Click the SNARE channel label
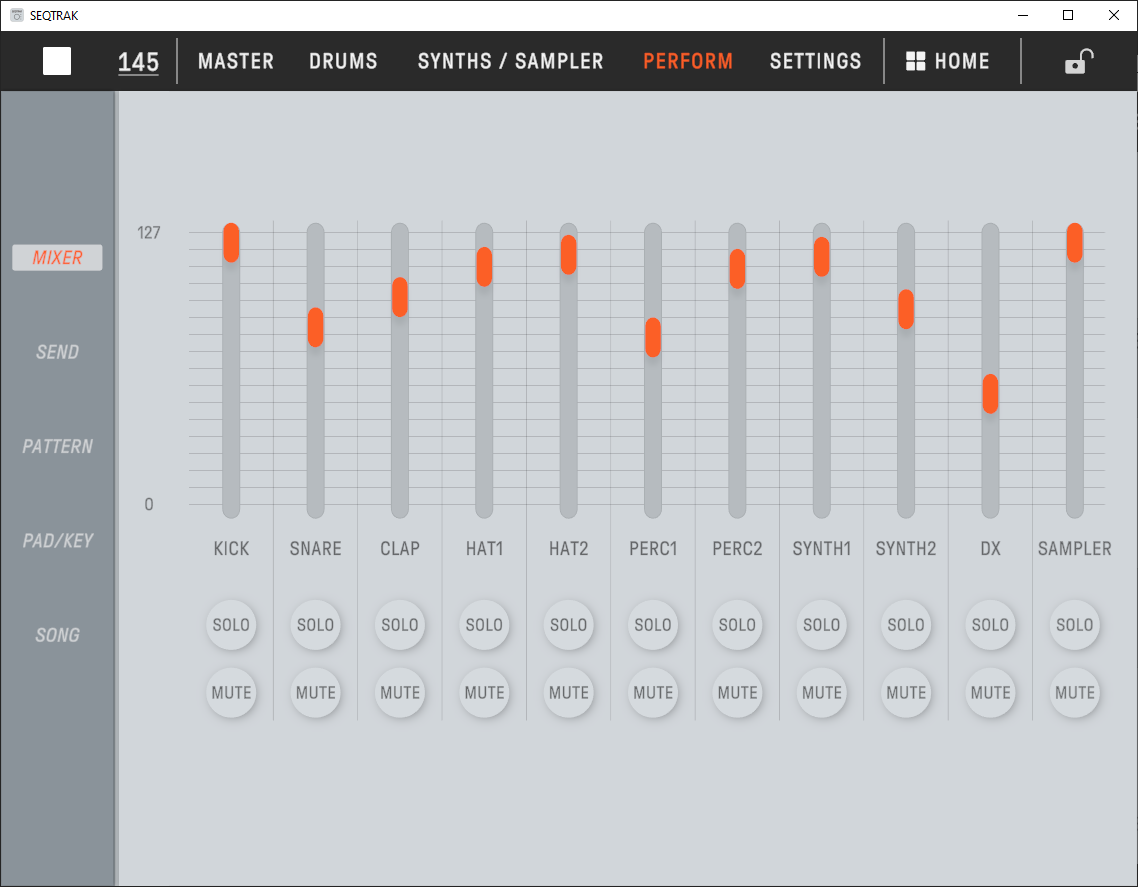1138x887 pixels. click(x=315, y=549)
